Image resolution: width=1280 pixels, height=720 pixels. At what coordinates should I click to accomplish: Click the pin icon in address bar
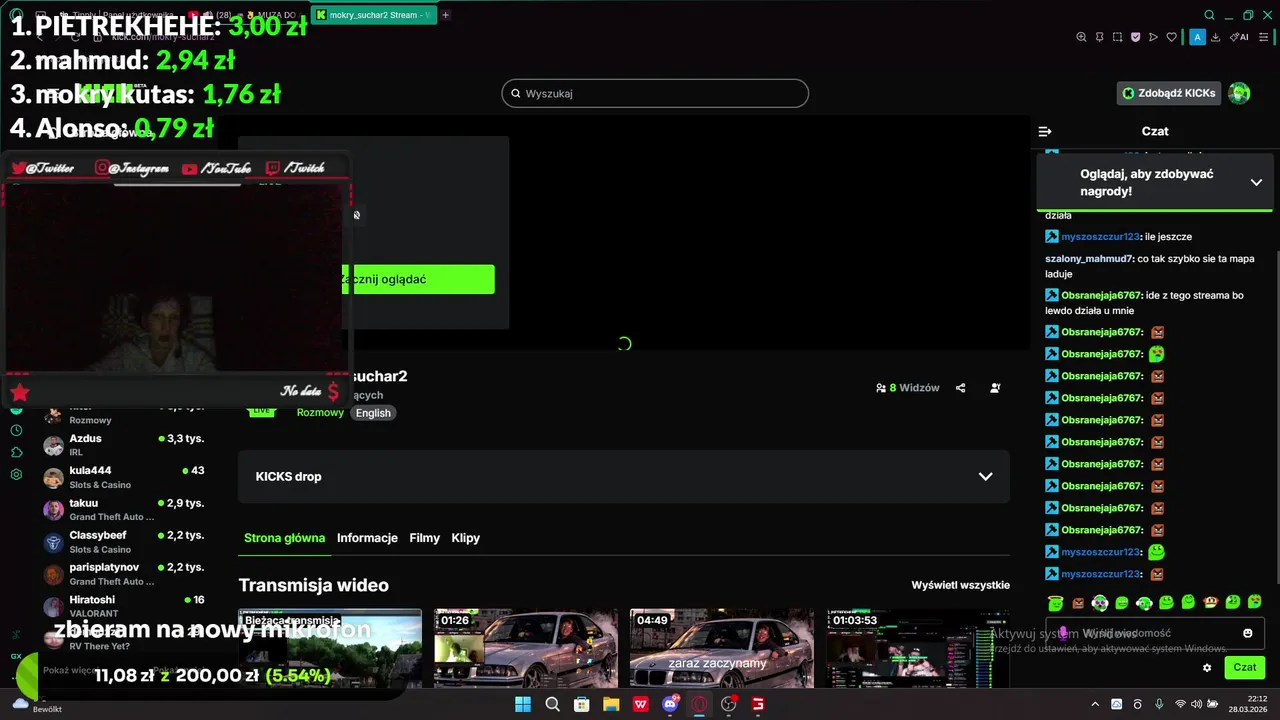pyautogui.click(x=1099, y=37)
